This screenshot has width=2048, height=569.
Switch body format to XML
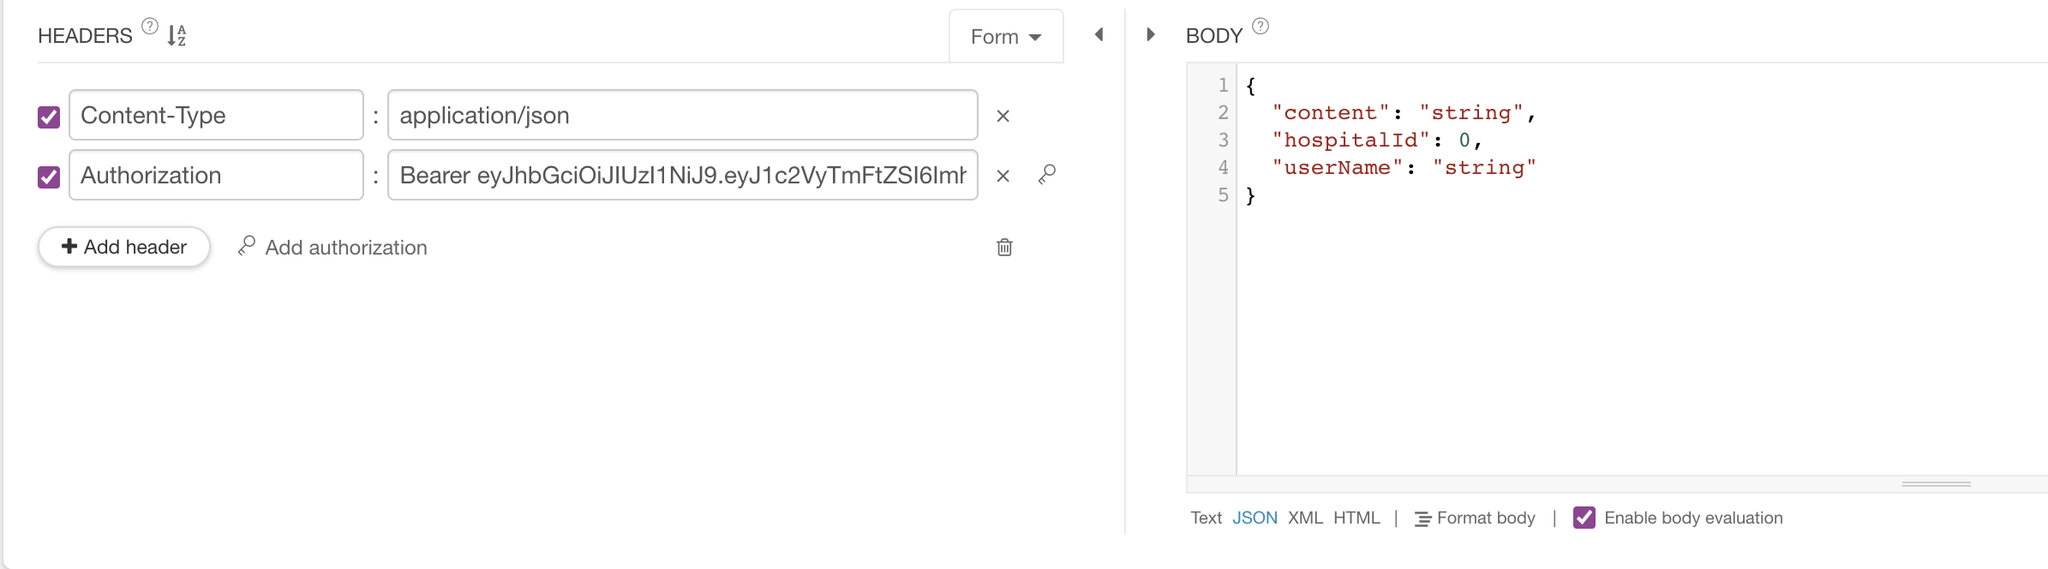click(x=1305, y=518)
